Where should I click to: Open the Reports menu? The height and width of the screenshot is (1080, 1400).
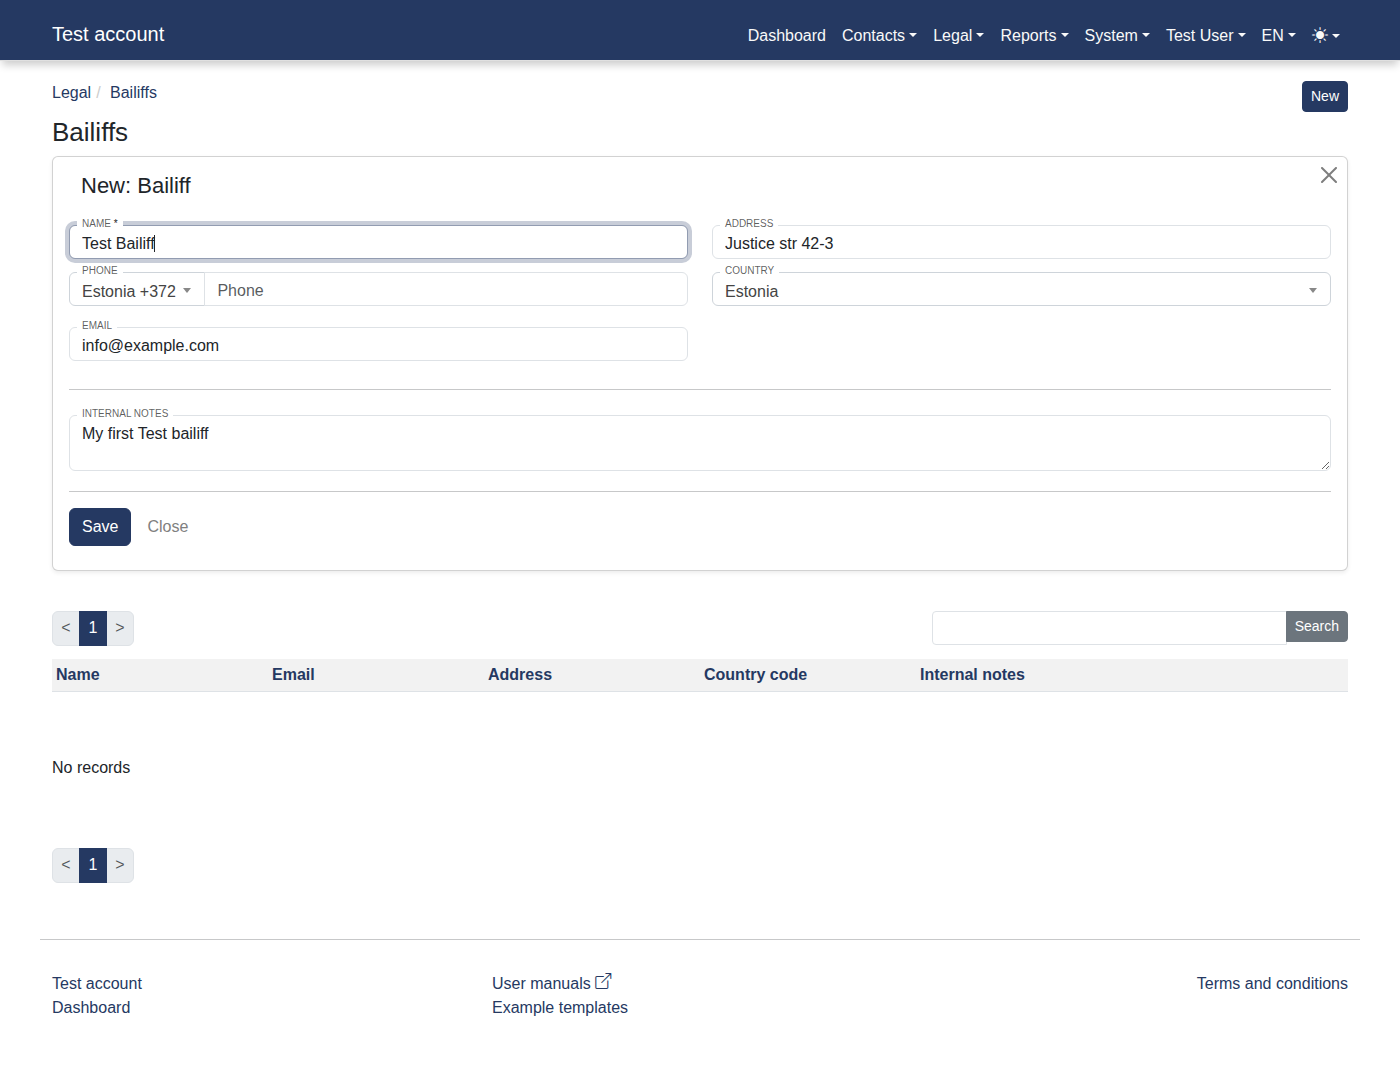pos(1034,35)
